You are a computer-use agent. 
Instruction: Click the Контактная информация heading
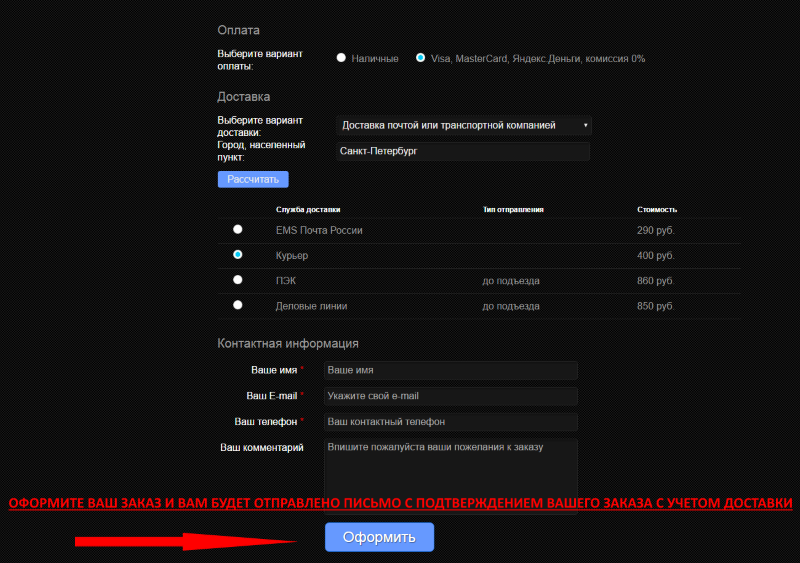[x=288, y=344]
